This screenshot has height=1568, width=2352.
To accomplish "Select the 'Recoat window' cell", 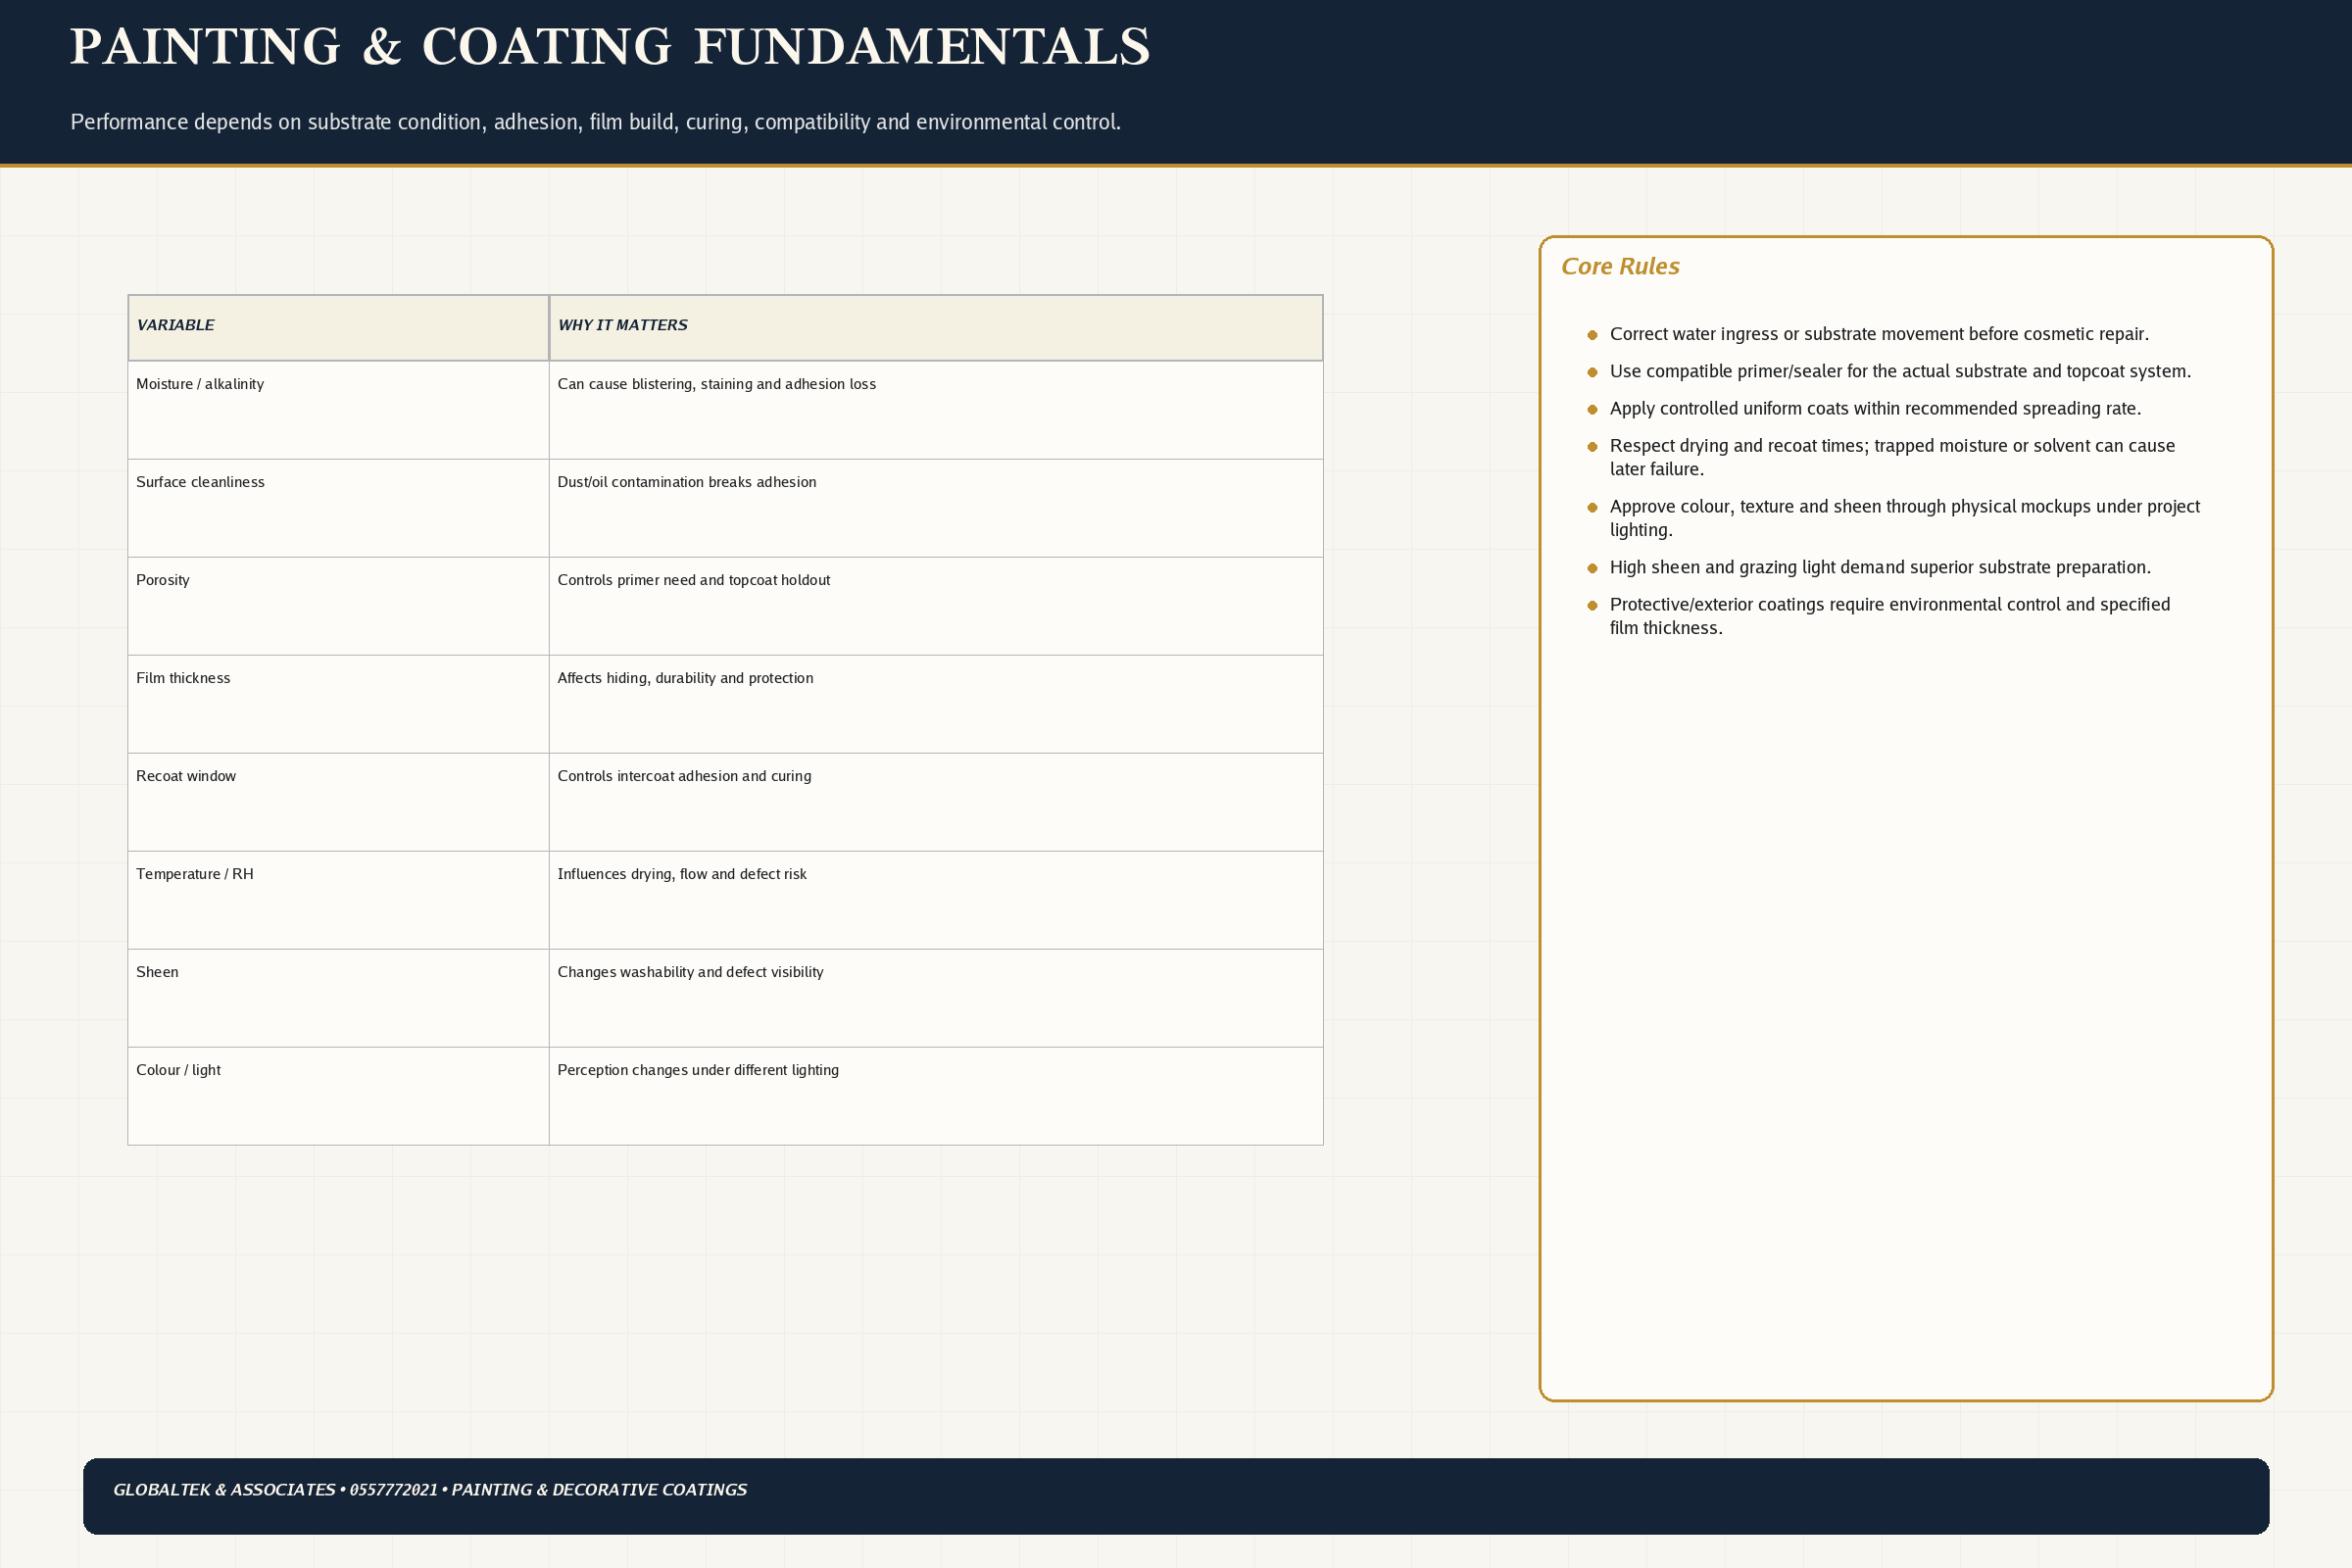I will coord(338,802).
